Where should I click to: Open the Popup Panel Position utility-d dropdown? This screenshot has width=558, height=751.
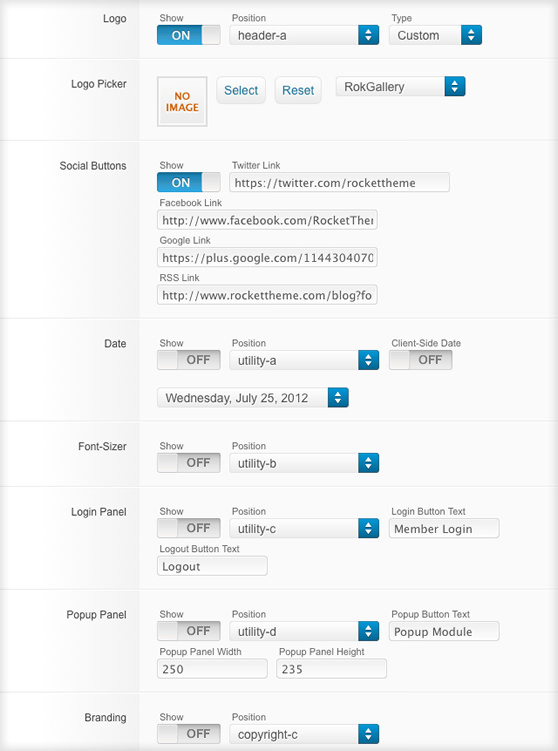click(304, 631)
